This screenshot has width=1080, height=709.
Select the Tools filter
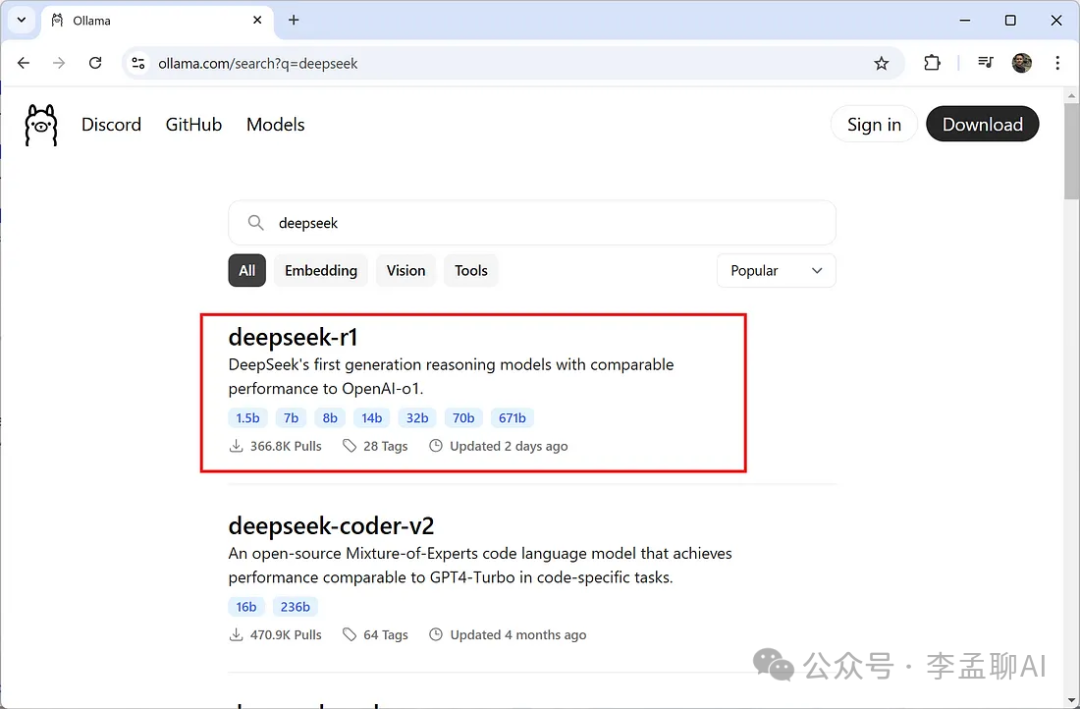click(x=471, y=271)
